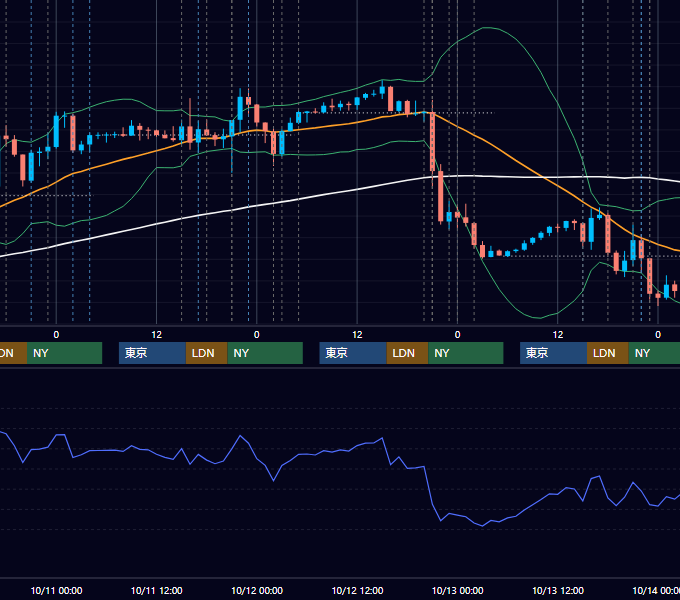
Task: Click the 10/11 12:00 date label
Action: [x=157, y=590]
